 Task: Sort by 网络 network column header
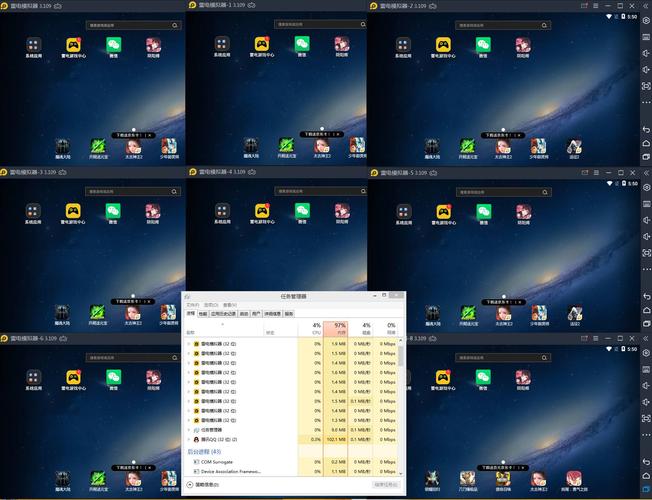pos(385,329)
